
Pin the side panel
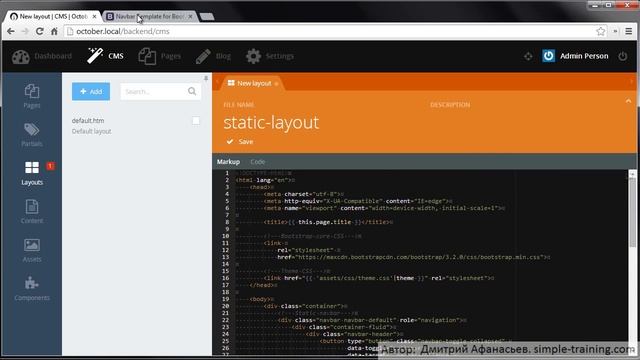[206, 78]
